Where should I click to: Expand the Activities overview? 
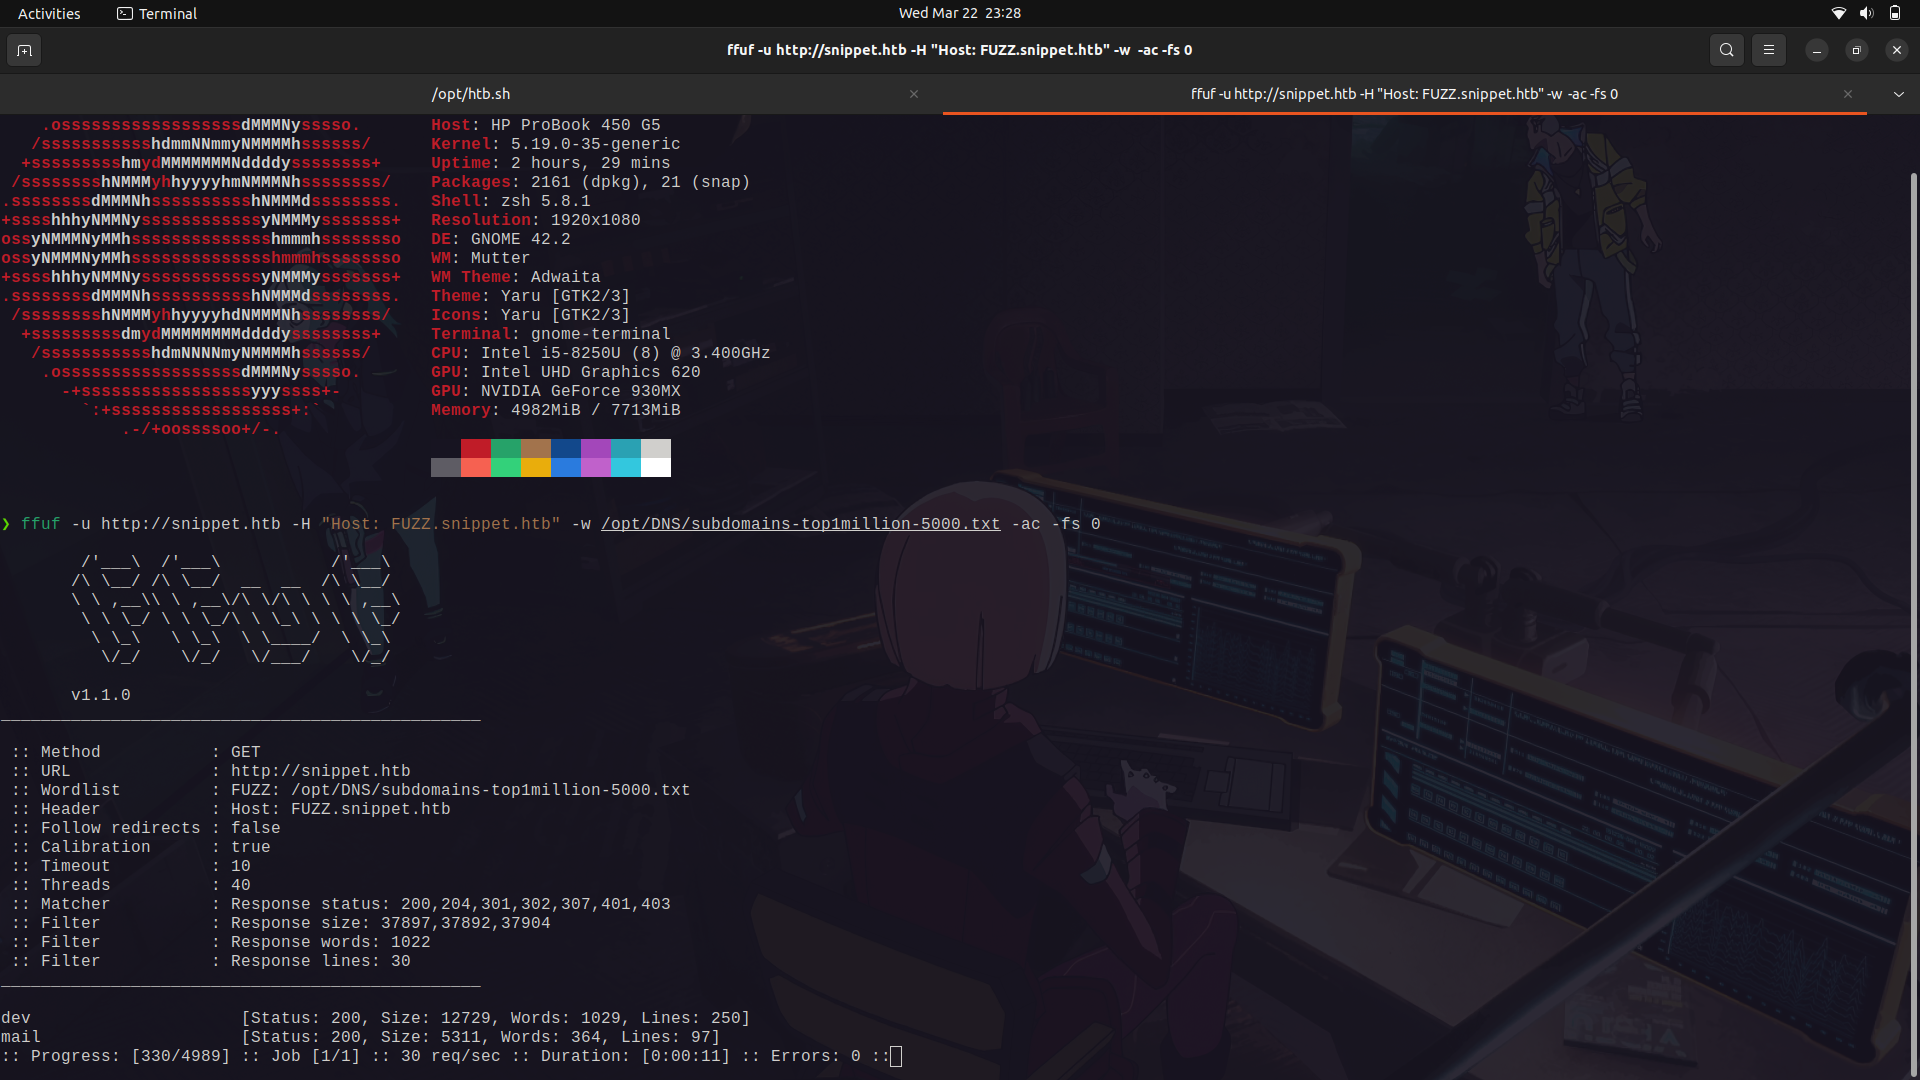click(48, 13)
